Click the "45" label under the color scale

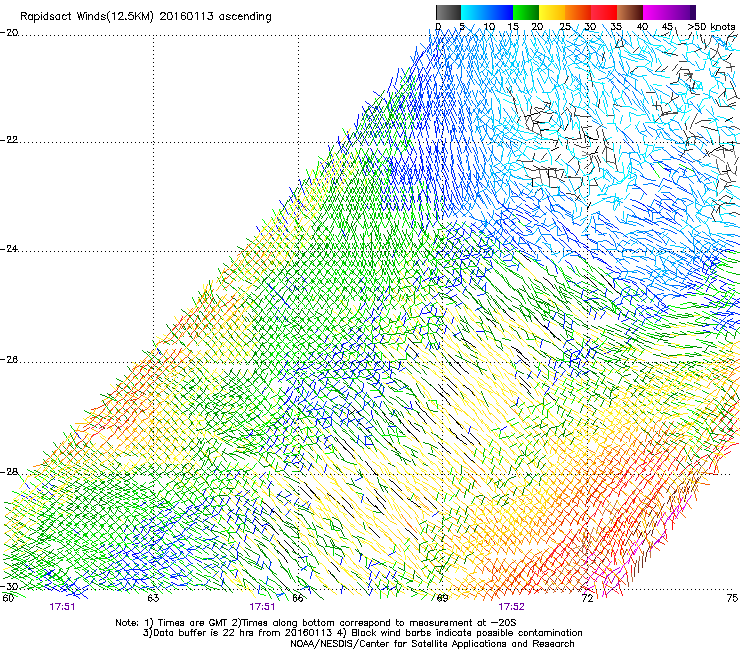coord(667,26)
